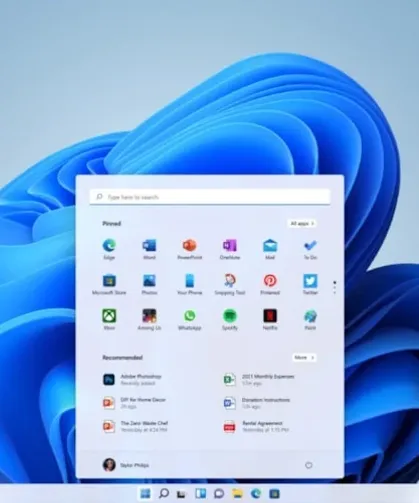The image size is (419, 503).
Task: Open Microsoft Store on taskbar
Action: tap(274, 493)
